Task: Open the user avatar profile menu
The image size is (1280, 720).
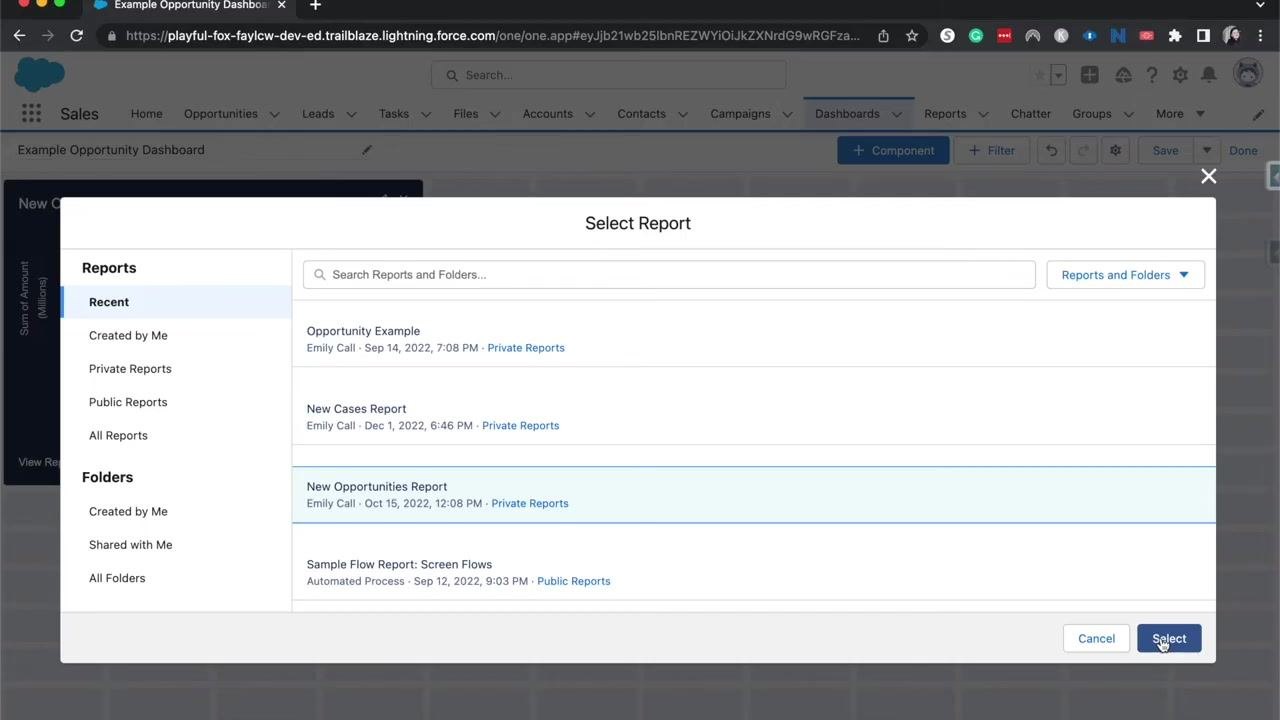Action: (x=1248, y=74)
